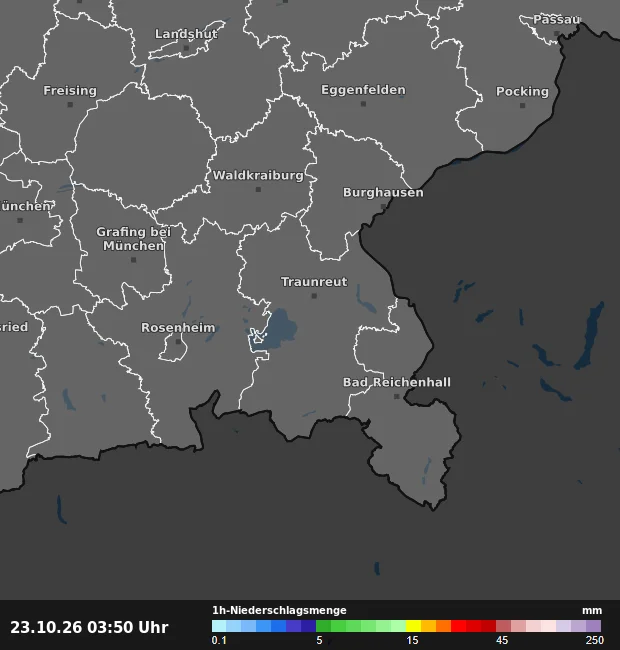
Task: Select the purple 250 mm legend swatch
Action: [x=593, y=626]
